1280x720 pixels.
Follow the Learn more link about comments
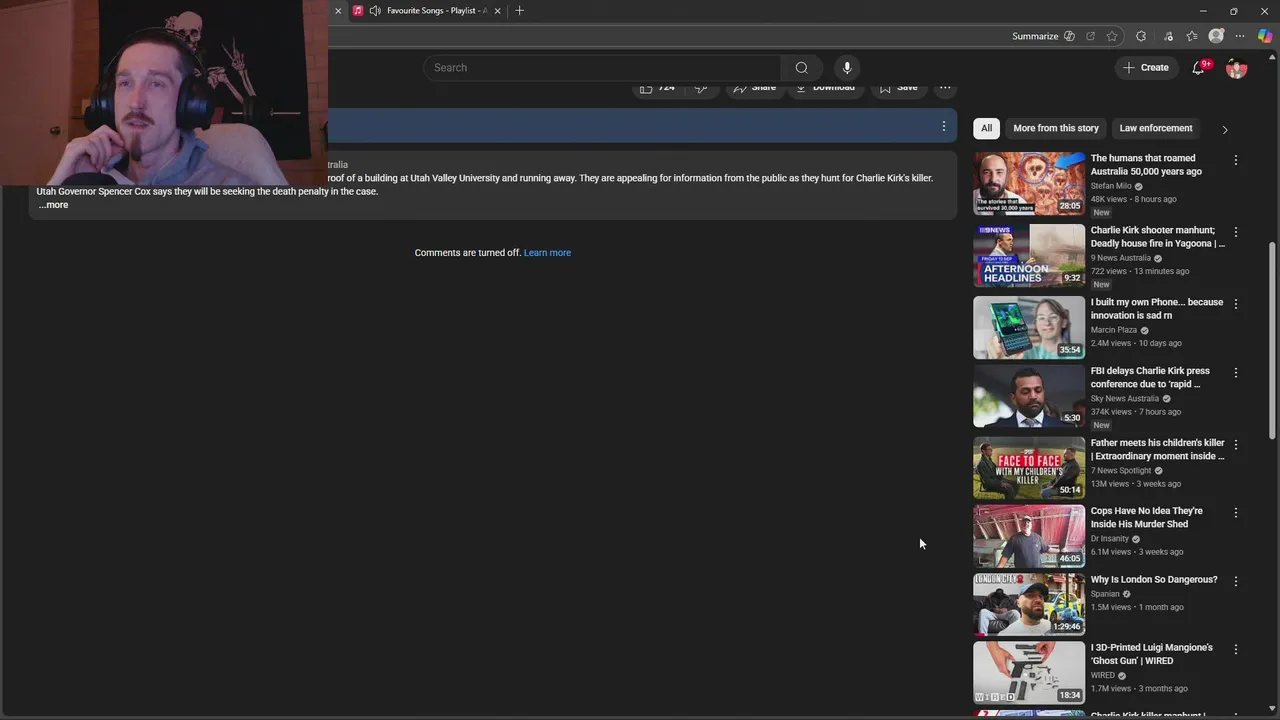(547, 253)
